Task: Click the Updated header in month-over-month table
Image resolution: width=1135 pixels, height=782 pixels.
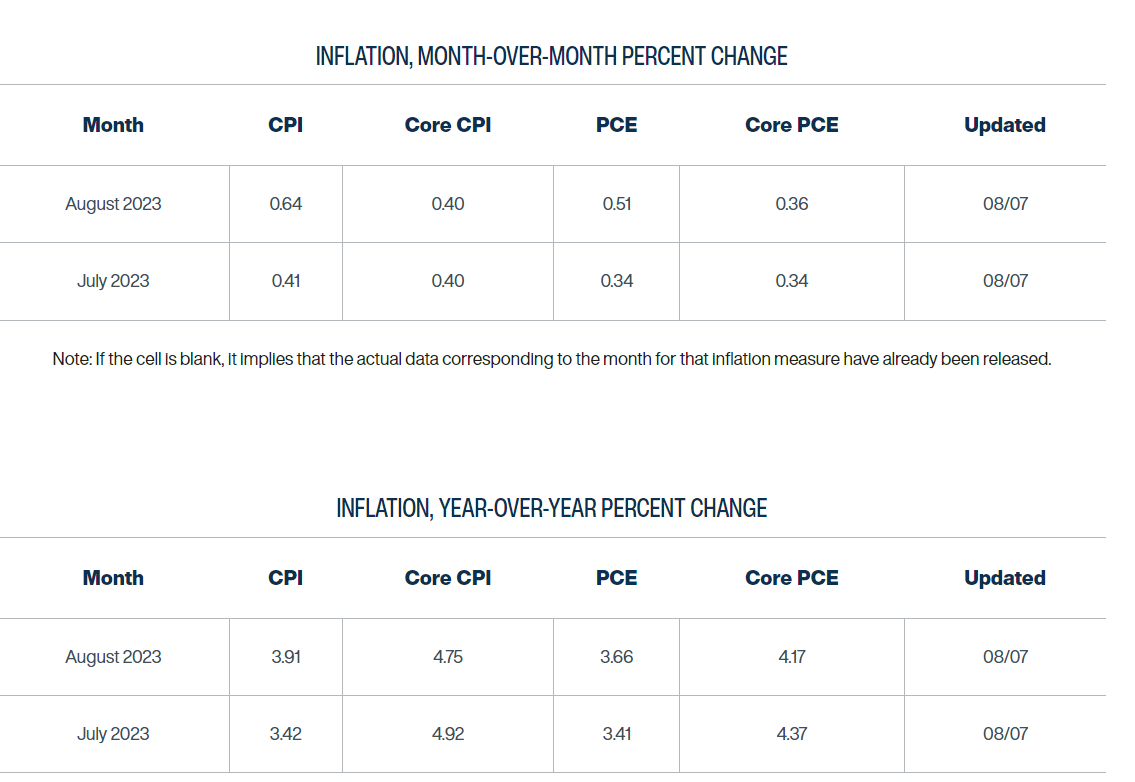Action: click(1004, 125)
